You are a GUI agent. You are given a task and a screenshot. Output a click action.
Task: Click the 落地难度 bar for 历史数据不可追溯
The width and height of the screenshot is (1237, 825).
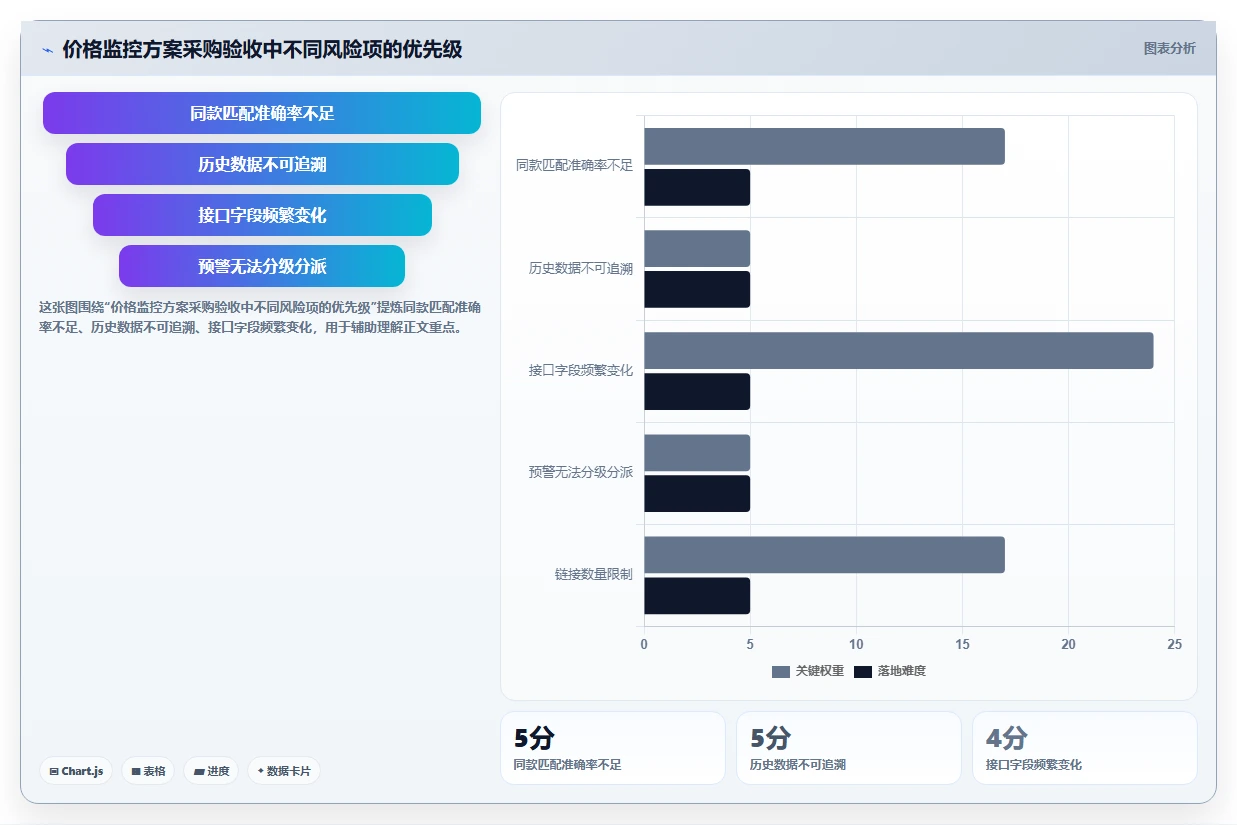(x=697, y=289)
